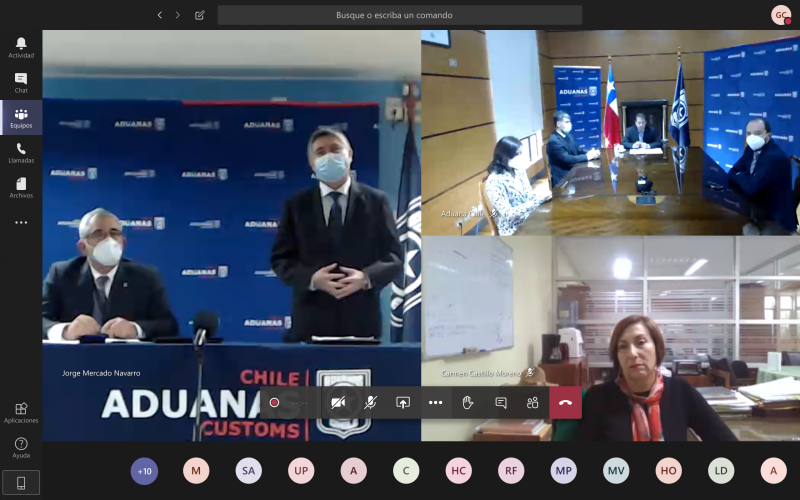Switch to Equipos in the sidebar
This screenshot has width=800, height=500.
tap(21, 118)
